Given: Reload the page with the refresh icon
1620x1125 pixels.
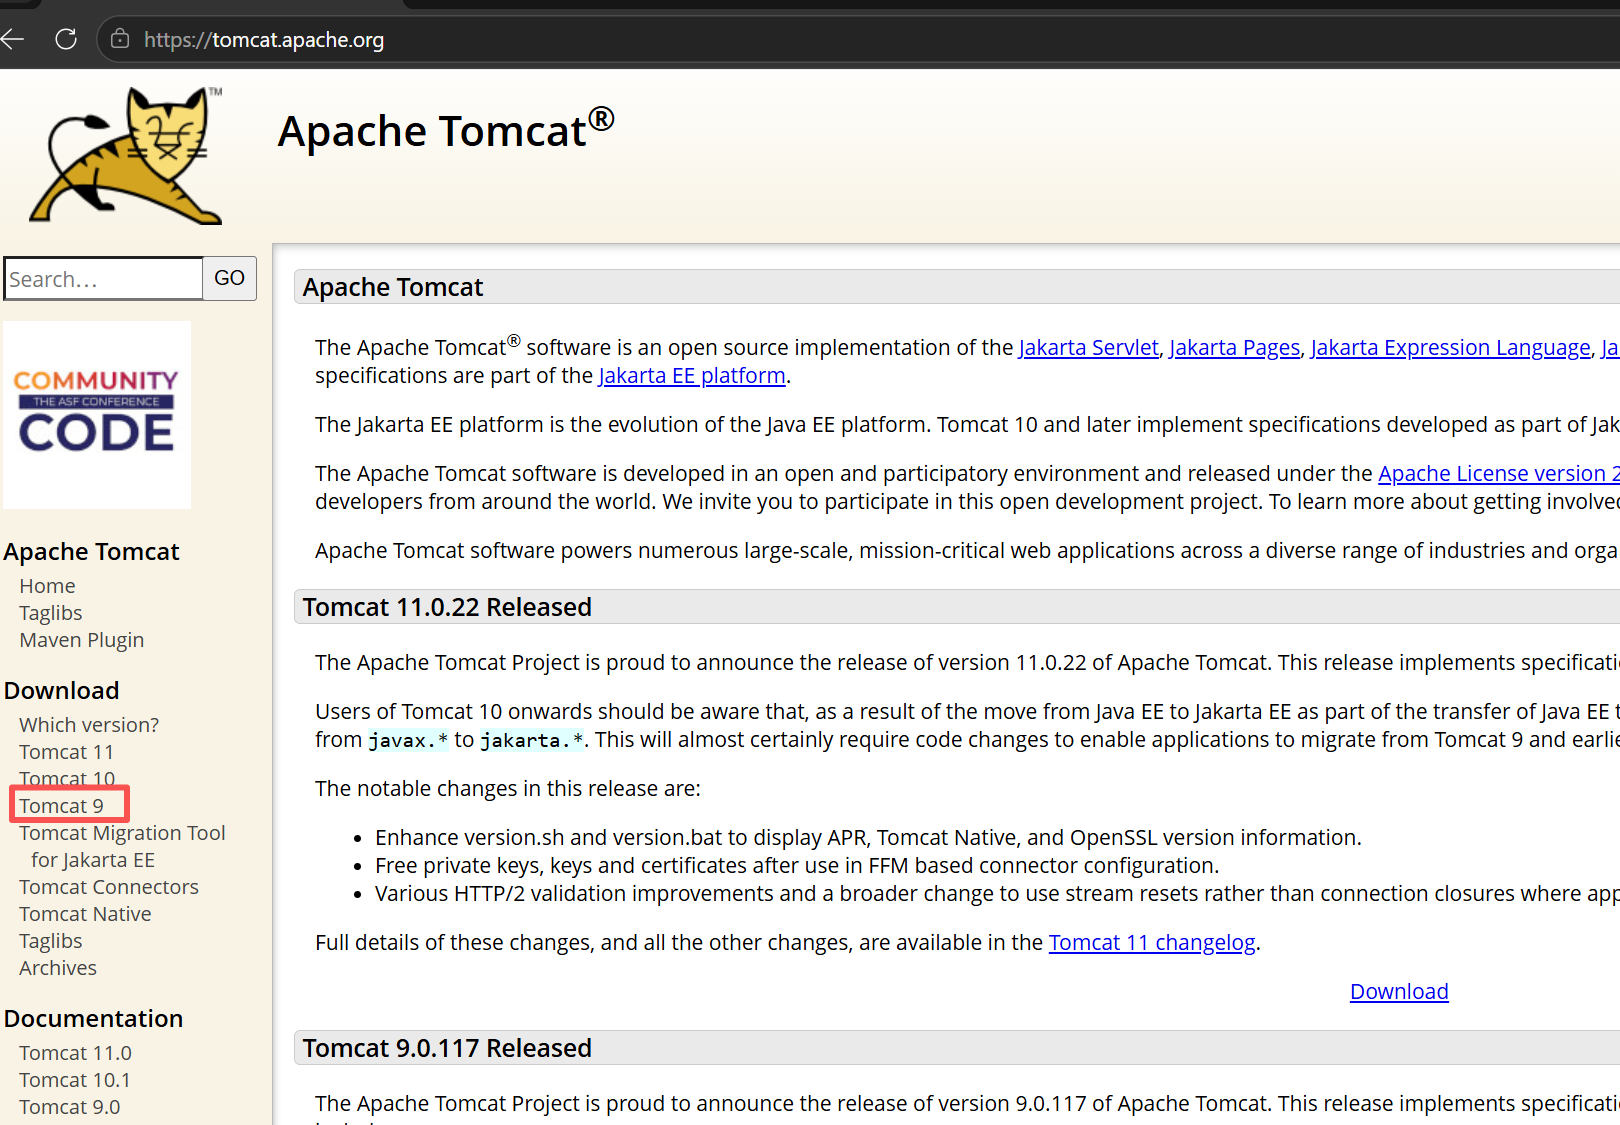Looking at the screenshot, I should coord(66,39).
